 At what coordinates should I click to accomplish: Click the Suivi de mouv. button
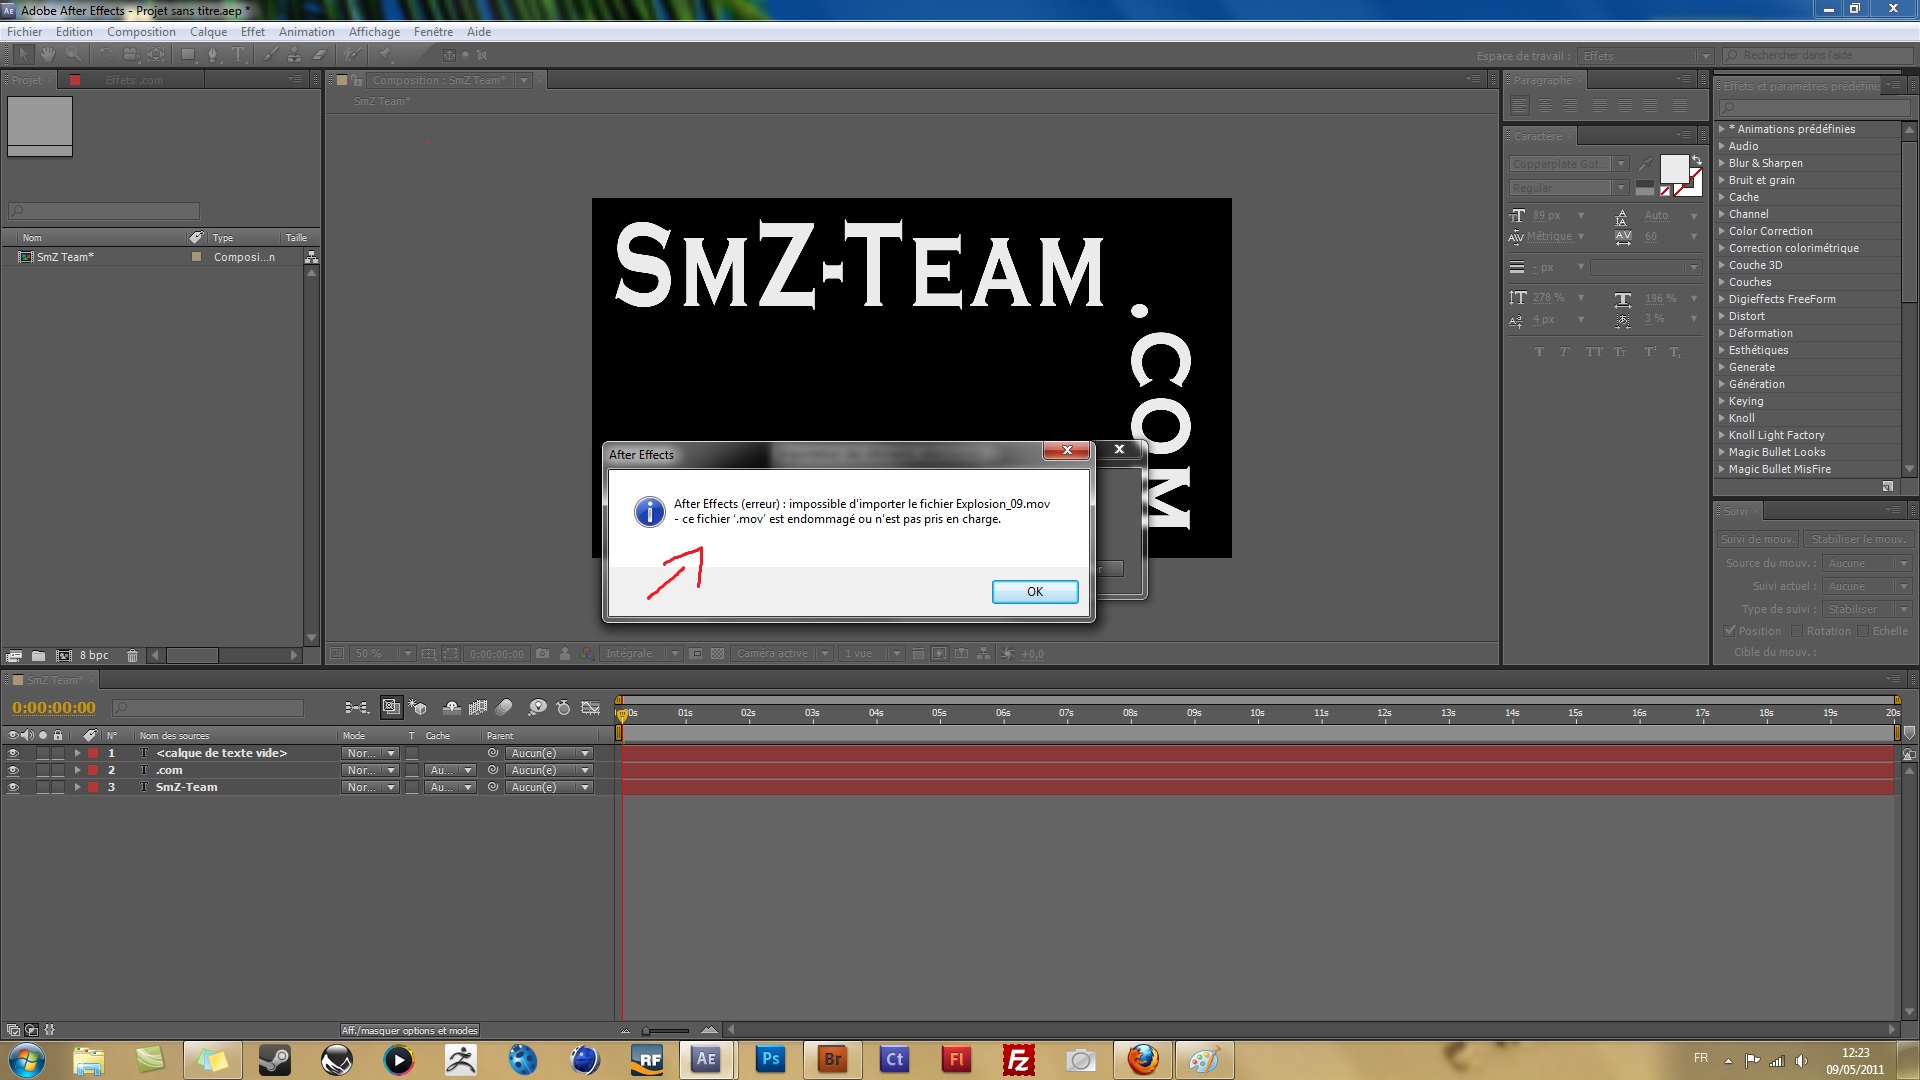click(x=1757, y=539)
